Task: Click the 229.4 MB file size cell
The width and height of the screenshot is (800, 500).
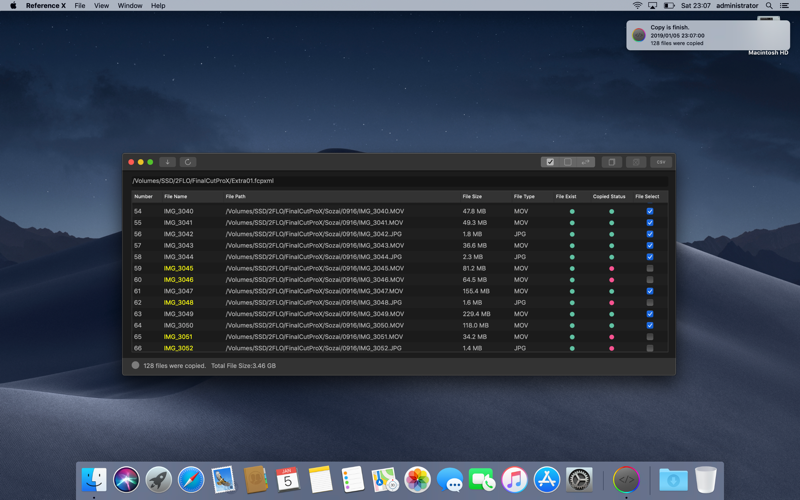Action: coord(477,314)
